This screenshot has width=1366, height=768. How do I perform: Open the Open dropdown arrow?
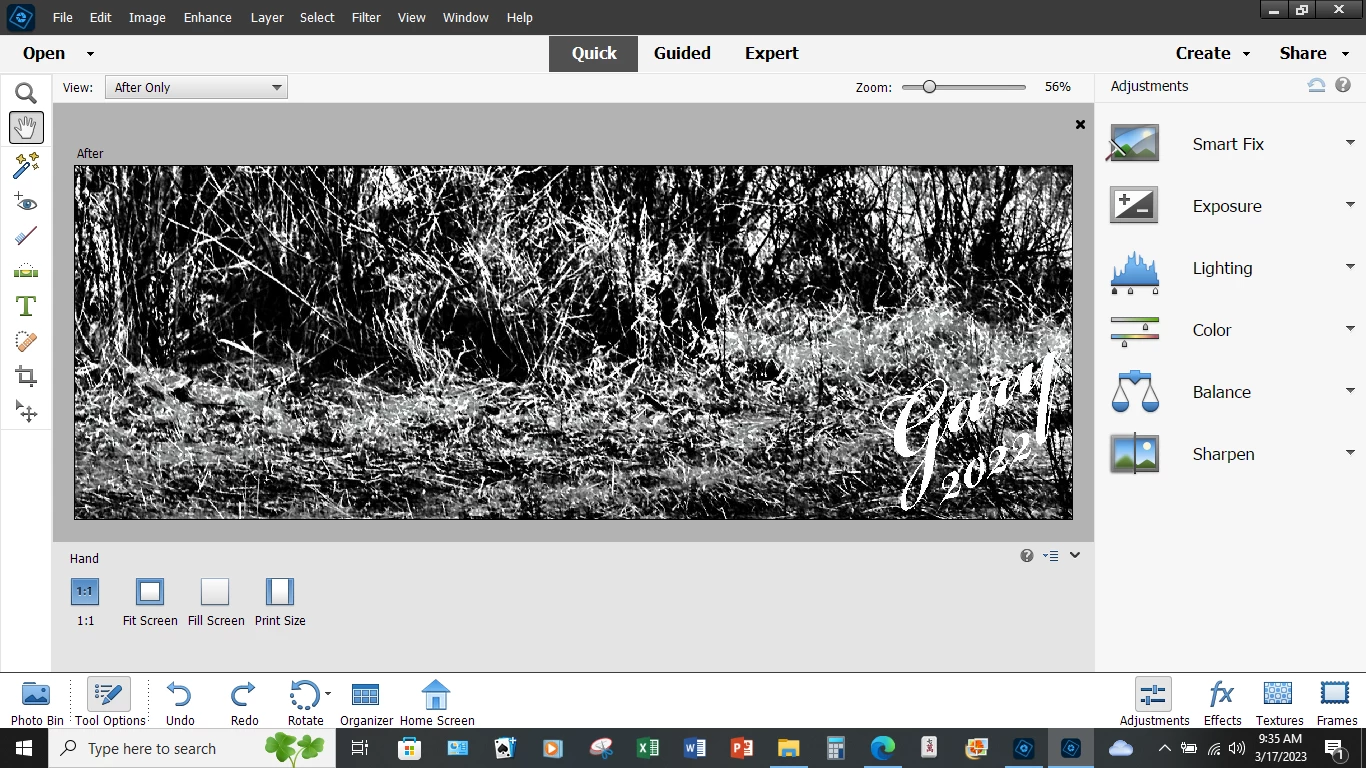(x=90, y=54)
